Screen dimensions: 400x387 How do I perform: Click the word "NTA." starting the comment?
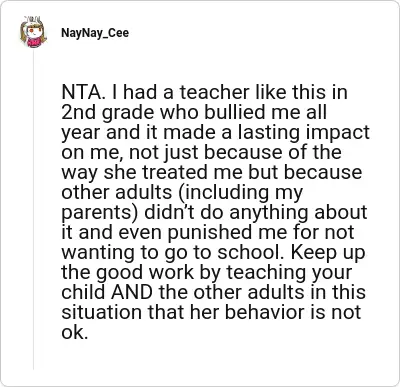point(82,92)
